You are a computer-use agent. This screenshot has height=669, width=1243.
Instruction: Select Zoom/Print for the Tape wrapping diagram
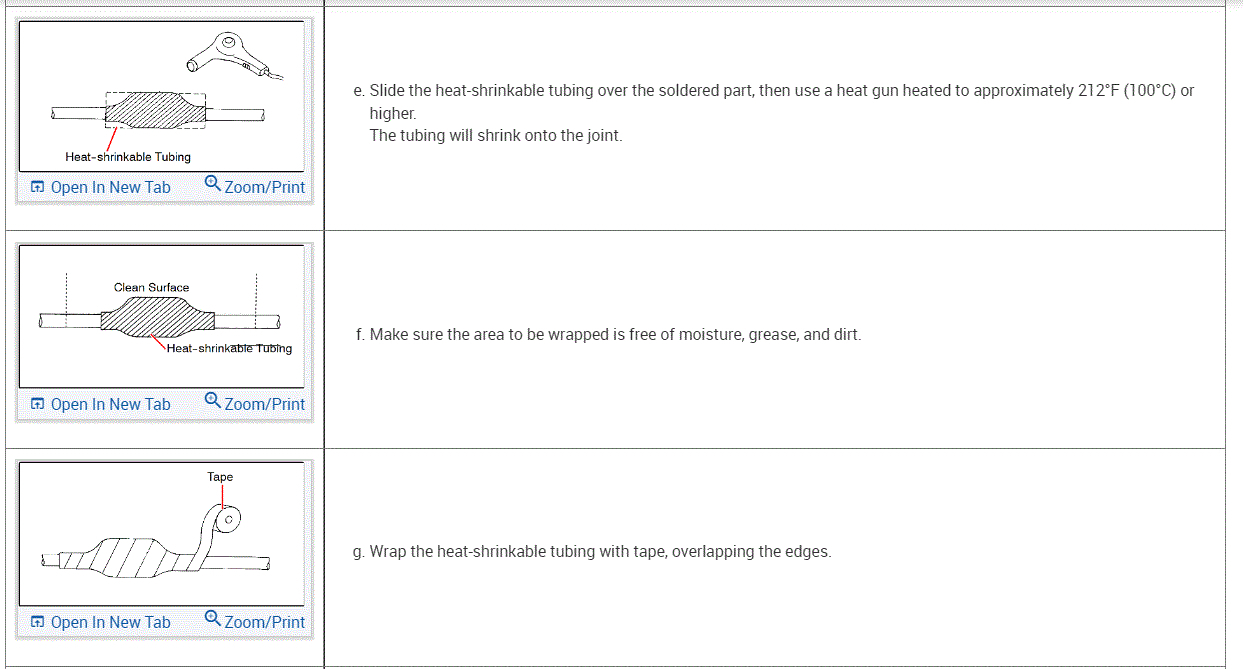(255, 622)
